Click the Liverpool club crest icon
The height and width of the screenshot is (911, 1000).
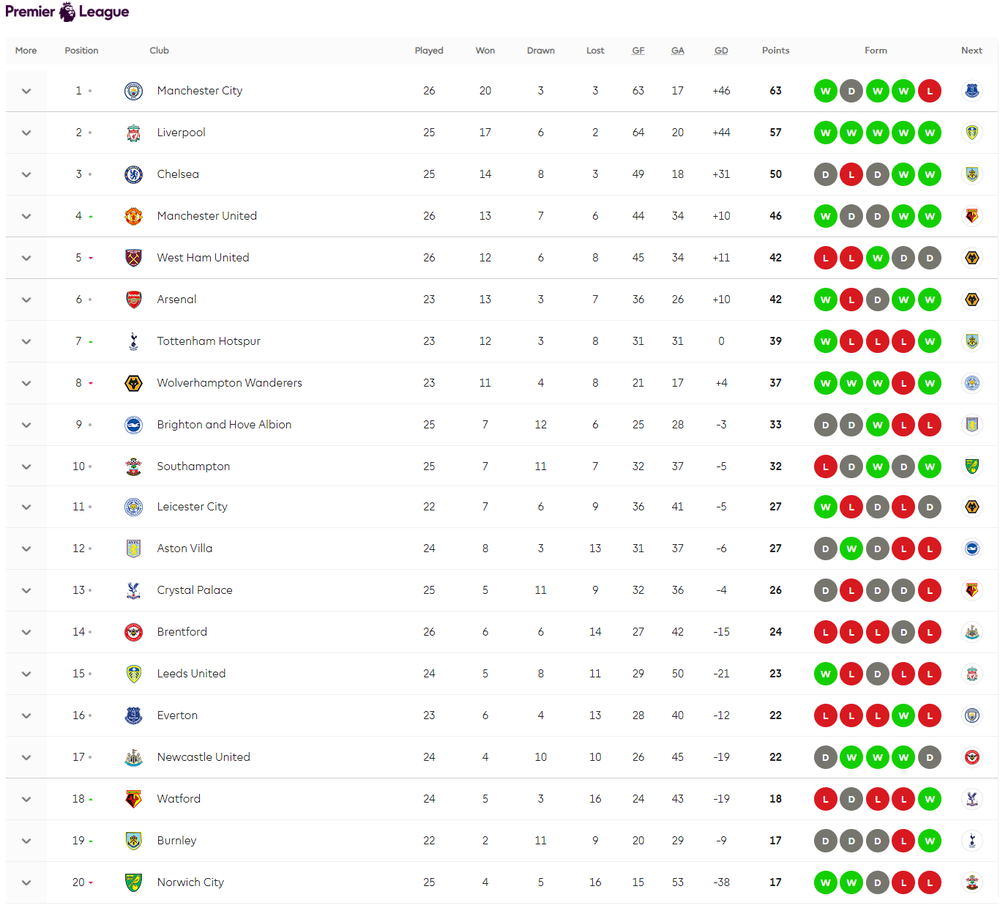(x=133, y=133)
